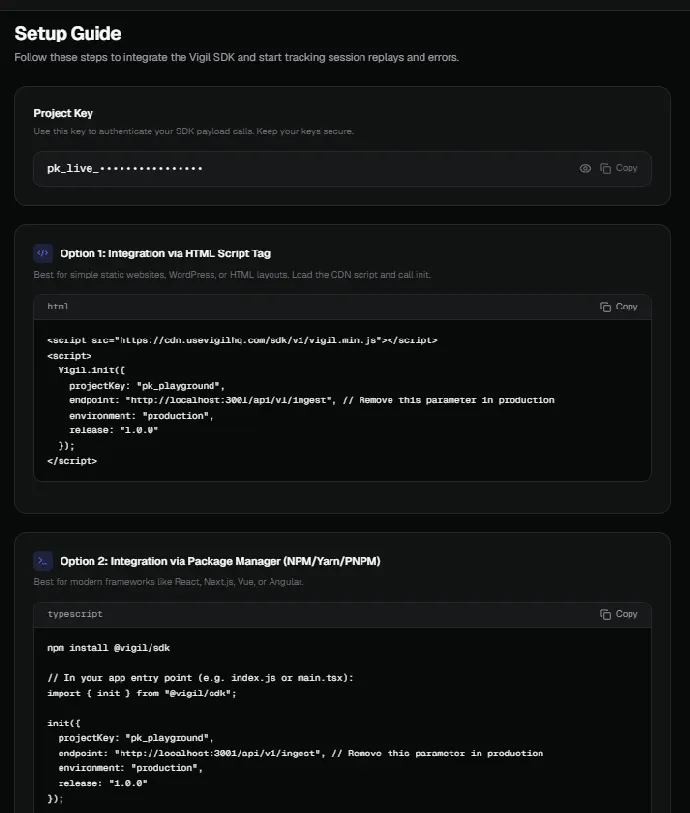
Task: Click 'Best for simple static websites' description
Action: point(232,275)
